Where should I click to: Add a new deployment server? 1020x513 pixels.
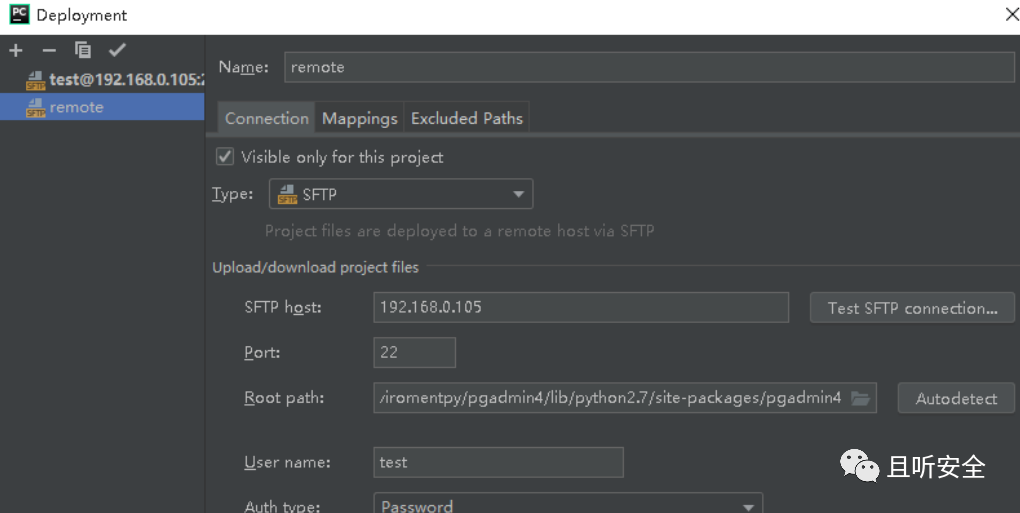[x=16, y=50]
